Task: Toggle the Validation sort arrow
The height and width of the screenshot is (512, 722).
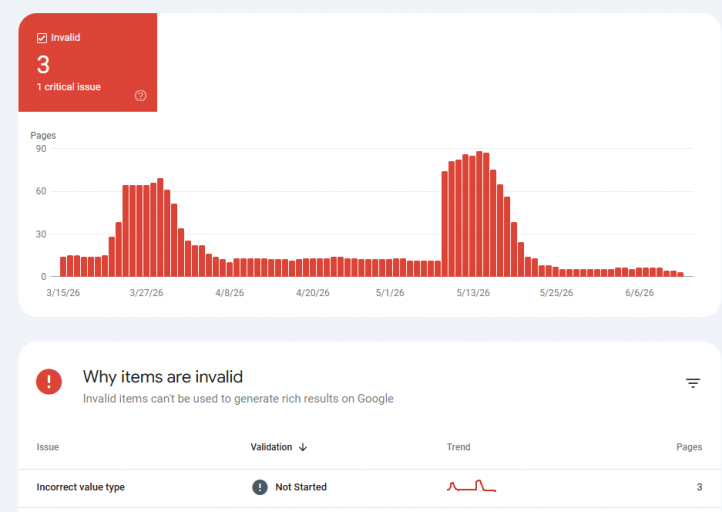Action: [303, 447]
